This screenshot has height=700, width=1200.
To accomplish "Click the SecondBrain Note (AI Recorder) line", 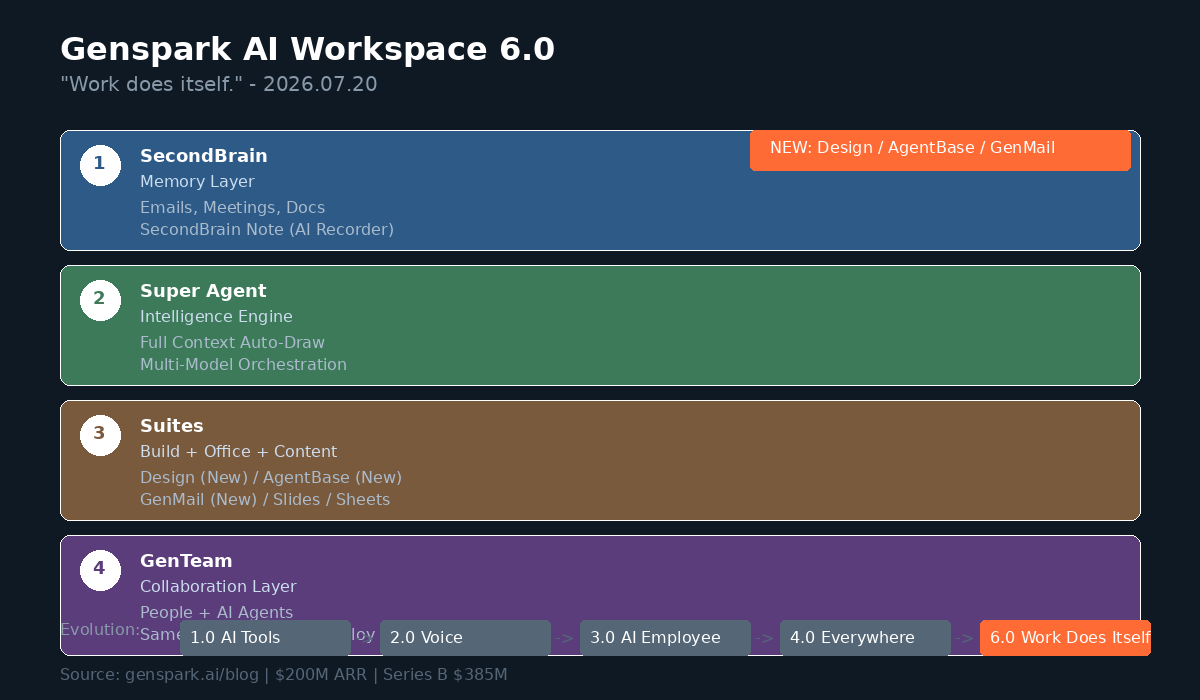I will pos(267,230).
